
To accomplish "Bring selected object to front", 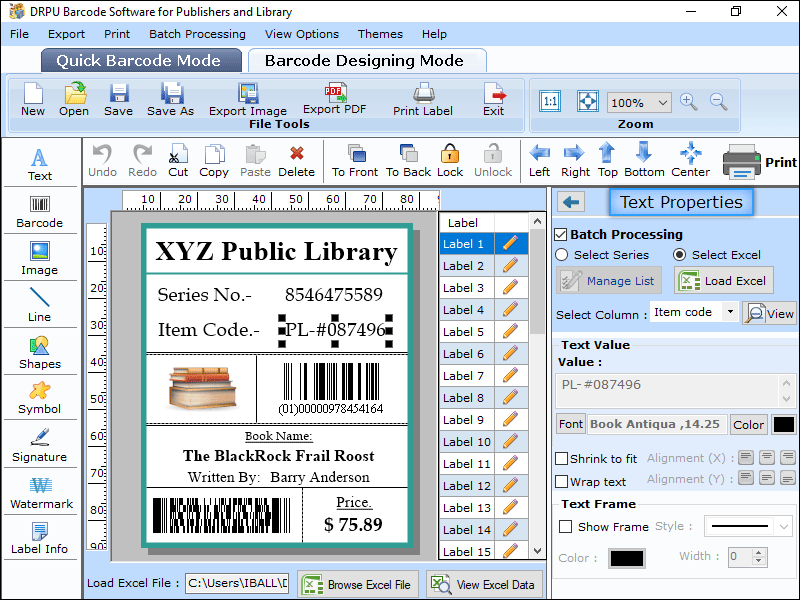I will [355, 161].
